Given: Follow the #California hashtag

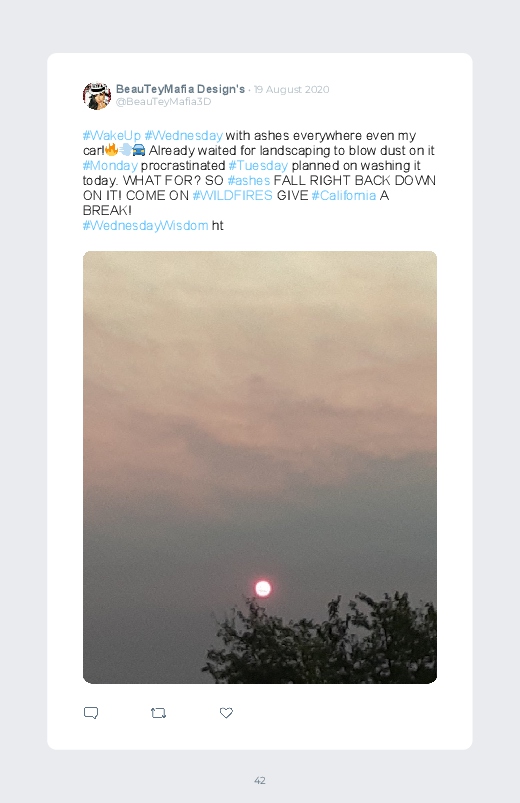Looking at the screenshot, I should 344,196.
